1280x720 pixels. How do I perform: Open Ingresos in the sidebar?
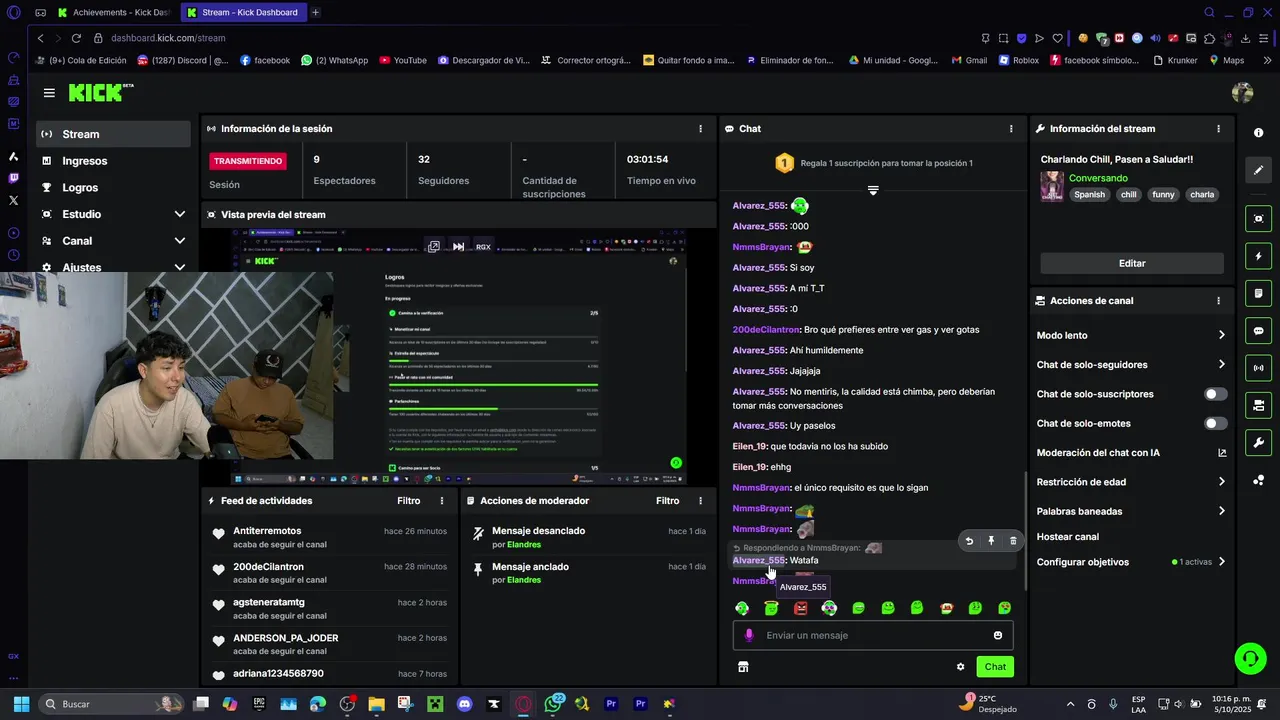[x=113, y=161]
